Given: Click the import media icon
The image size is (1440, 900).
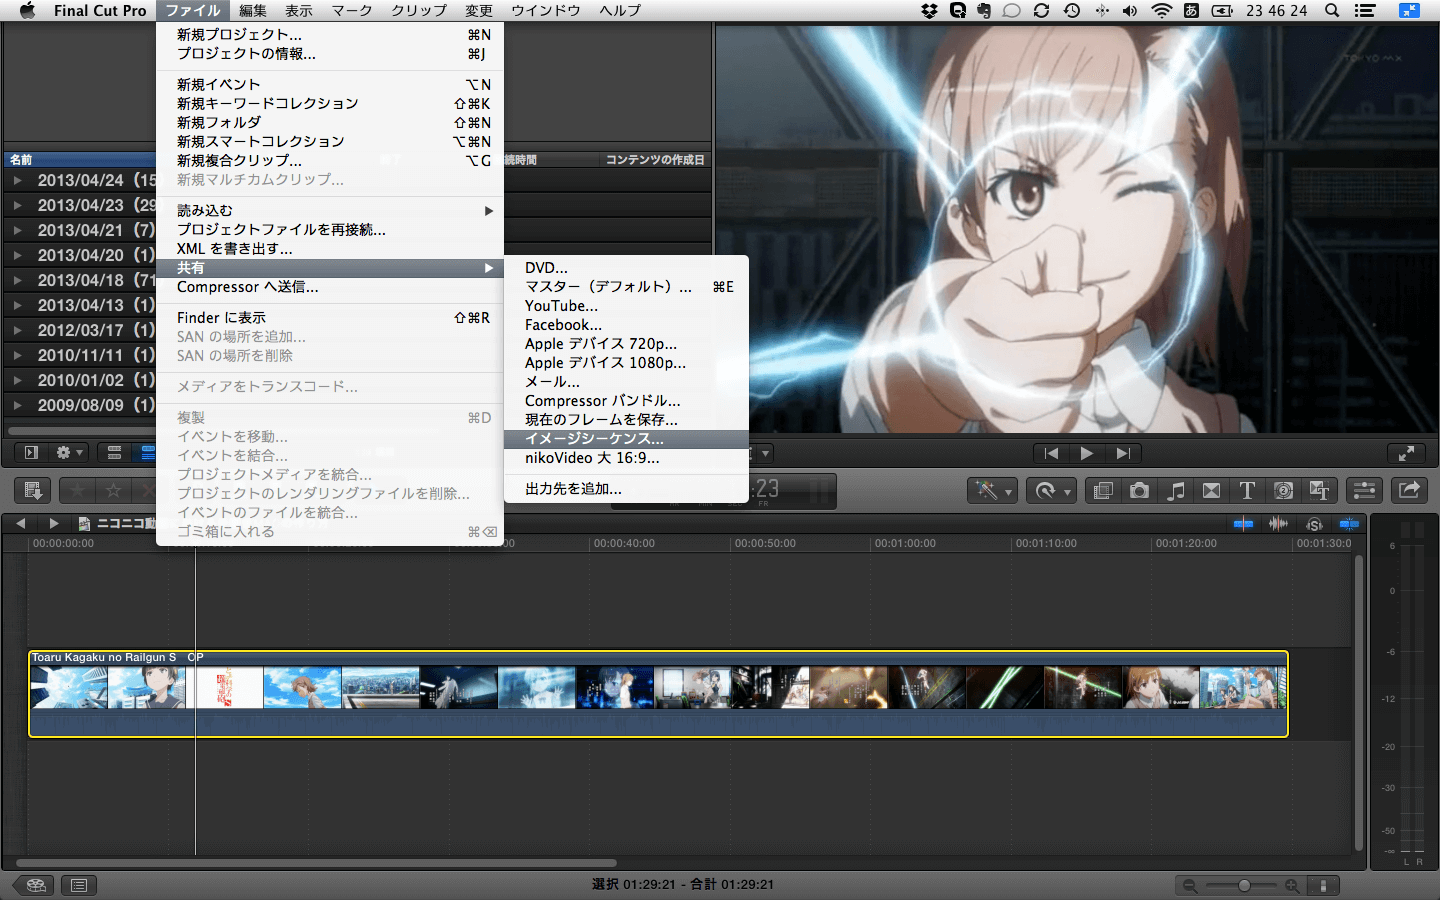Looking at the screenshot, I should [x=33, y=490].
